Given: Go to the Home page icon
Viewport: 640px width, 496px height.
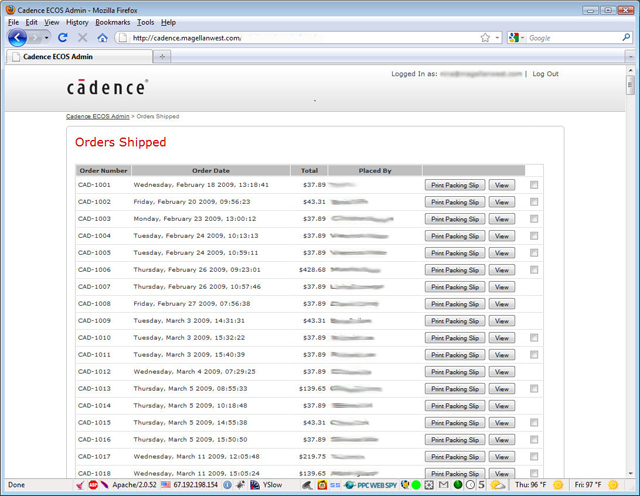Looking at the screenshot, I should pyautogui.click(x=102, y=38).
